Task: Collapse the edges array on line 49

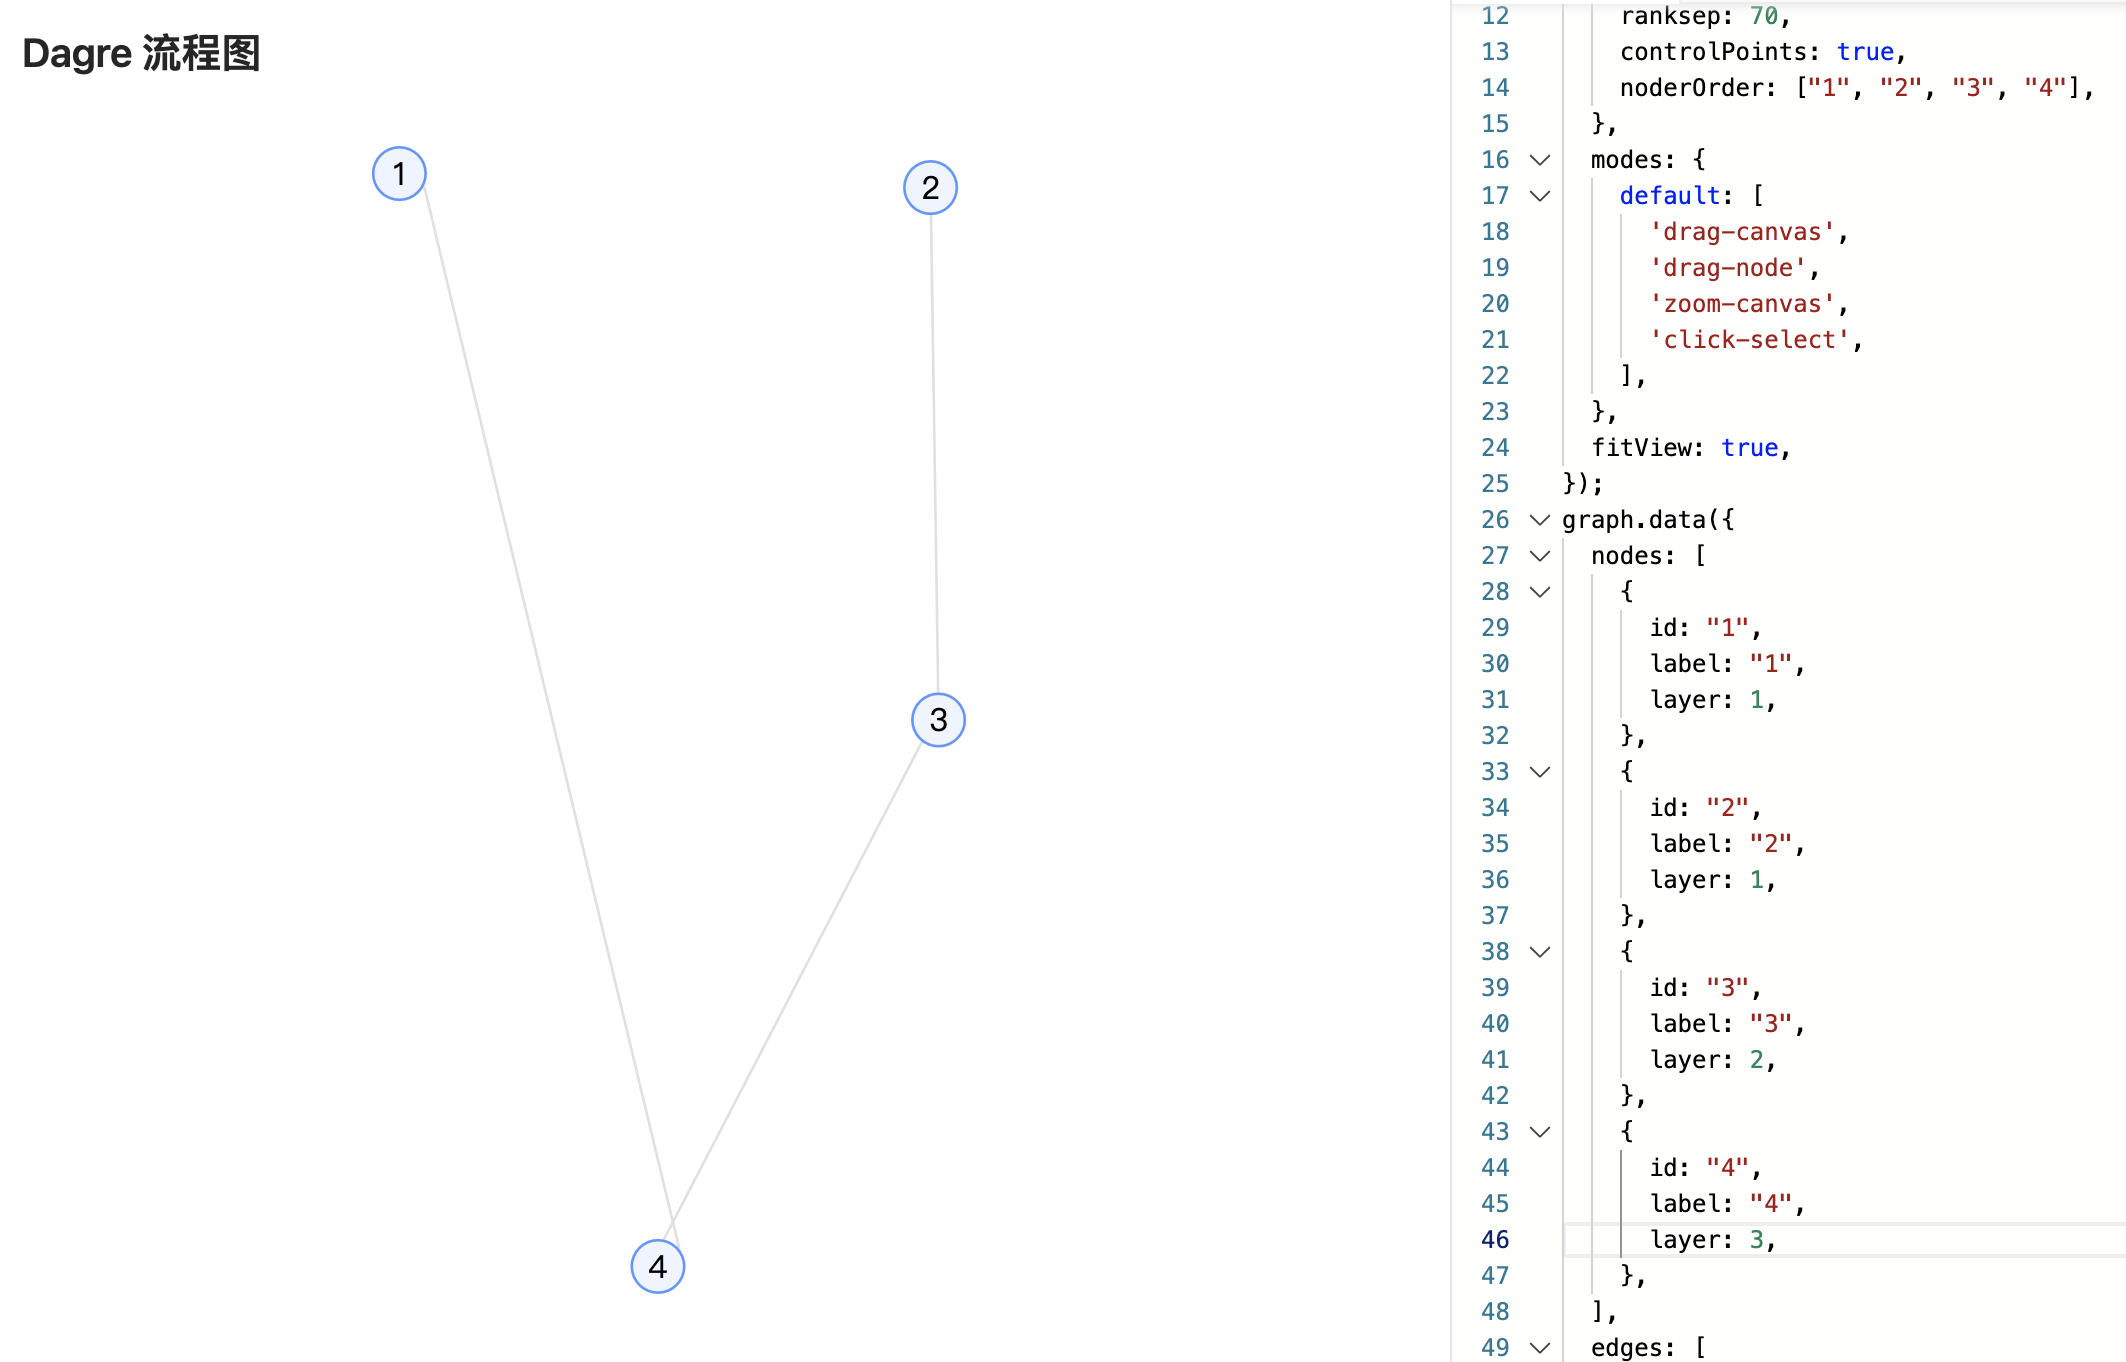Action: click(x=1540, y=1347)
